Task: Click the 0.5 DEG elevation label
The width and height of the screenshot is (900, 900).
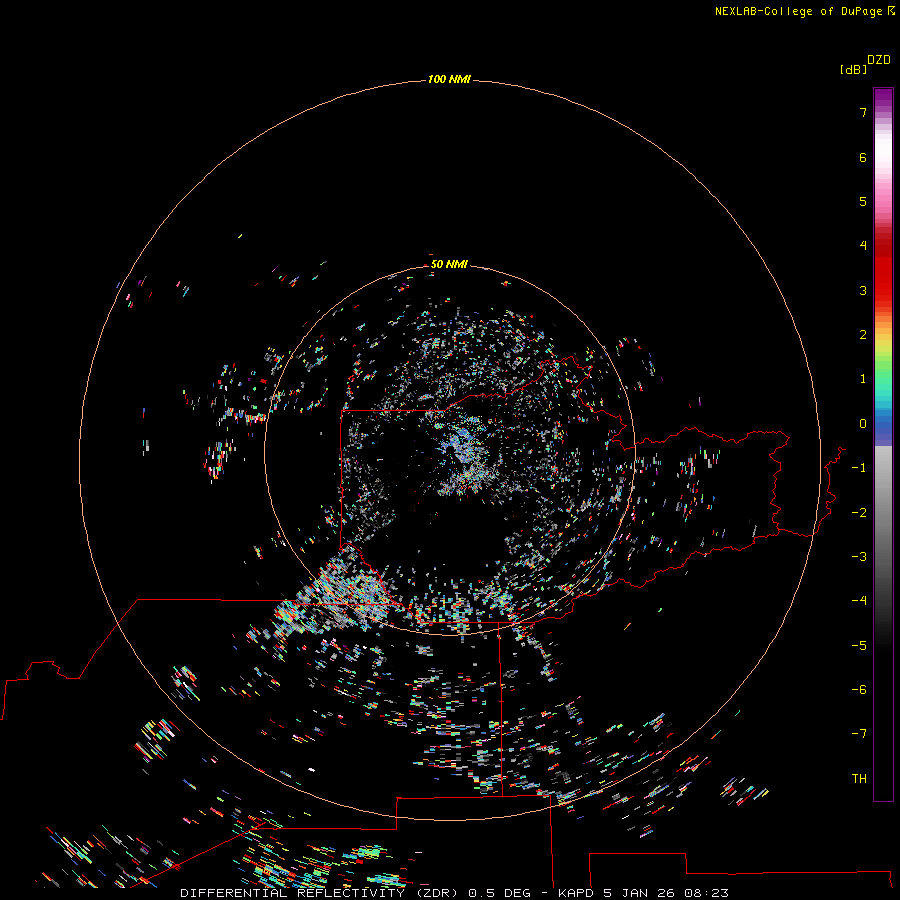Action: pos(501,893)
